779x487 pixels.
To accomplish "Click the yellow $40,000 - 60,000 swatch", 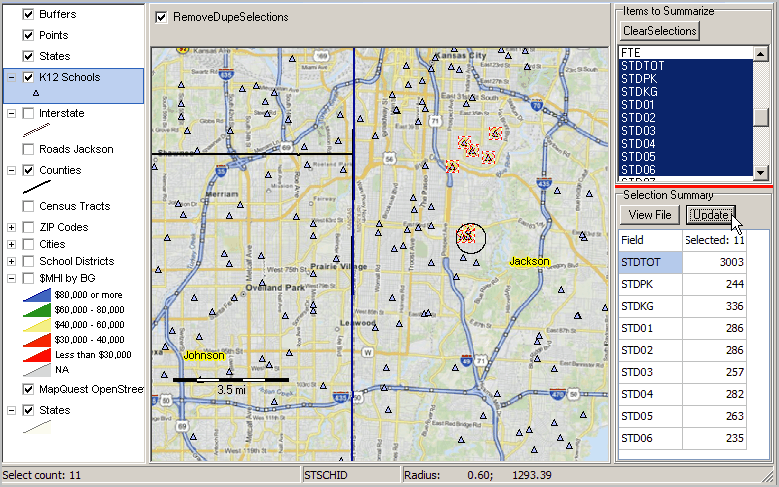I will point(37,325).
